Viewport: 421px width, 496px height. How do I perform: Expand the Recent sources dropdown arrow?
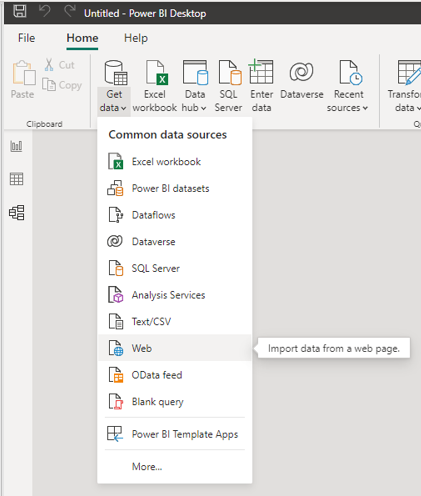click(365, 108)
